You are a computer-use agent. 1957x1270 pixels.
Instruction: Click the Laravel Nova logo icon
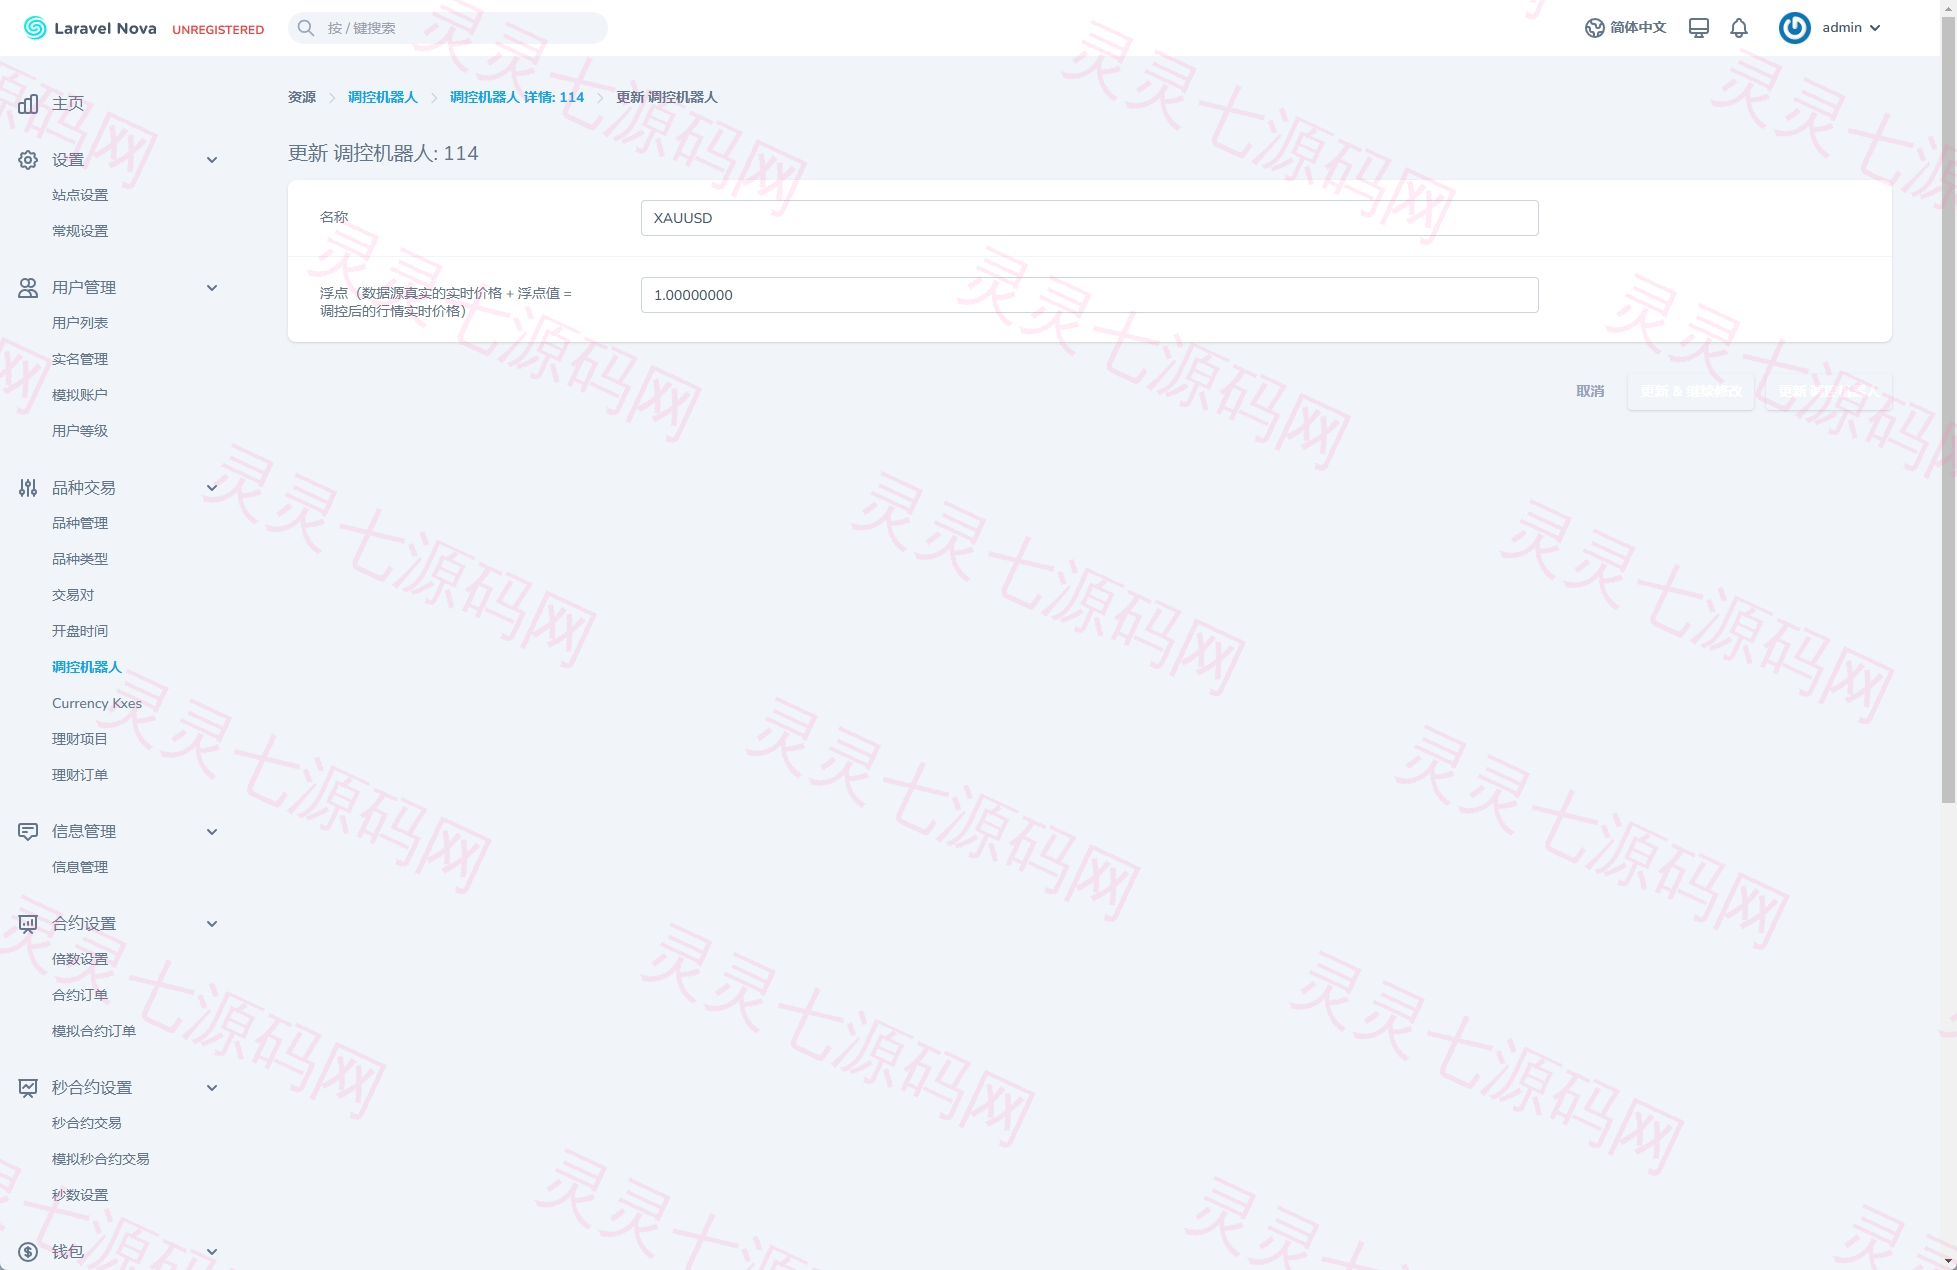point(35,28)
